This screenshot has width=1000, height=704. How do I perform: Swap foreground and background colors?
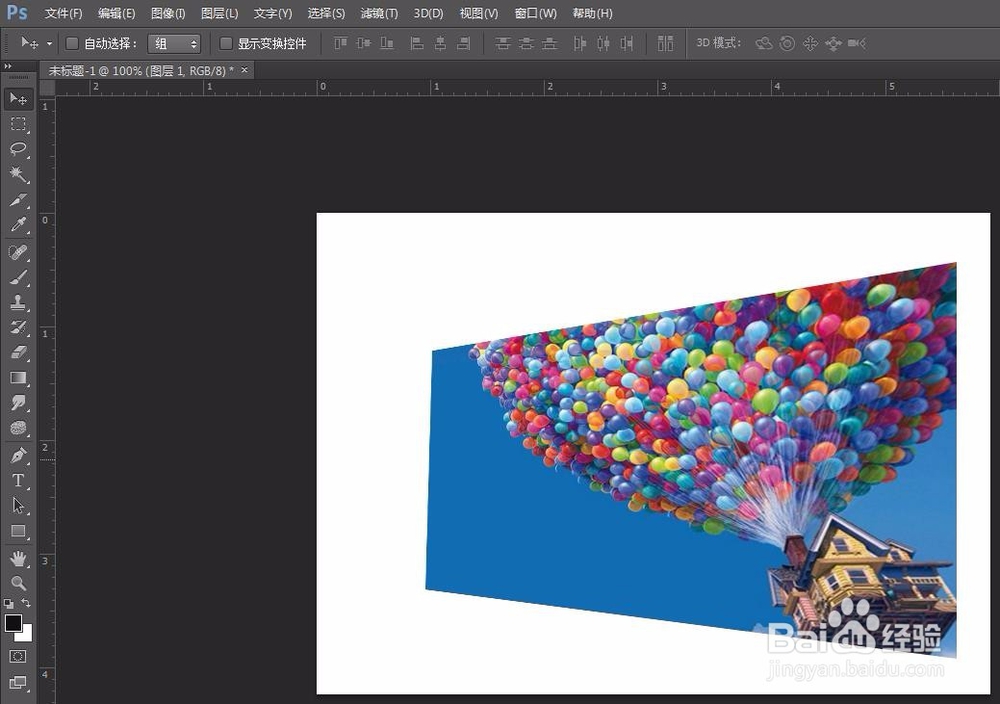(26, 603)
